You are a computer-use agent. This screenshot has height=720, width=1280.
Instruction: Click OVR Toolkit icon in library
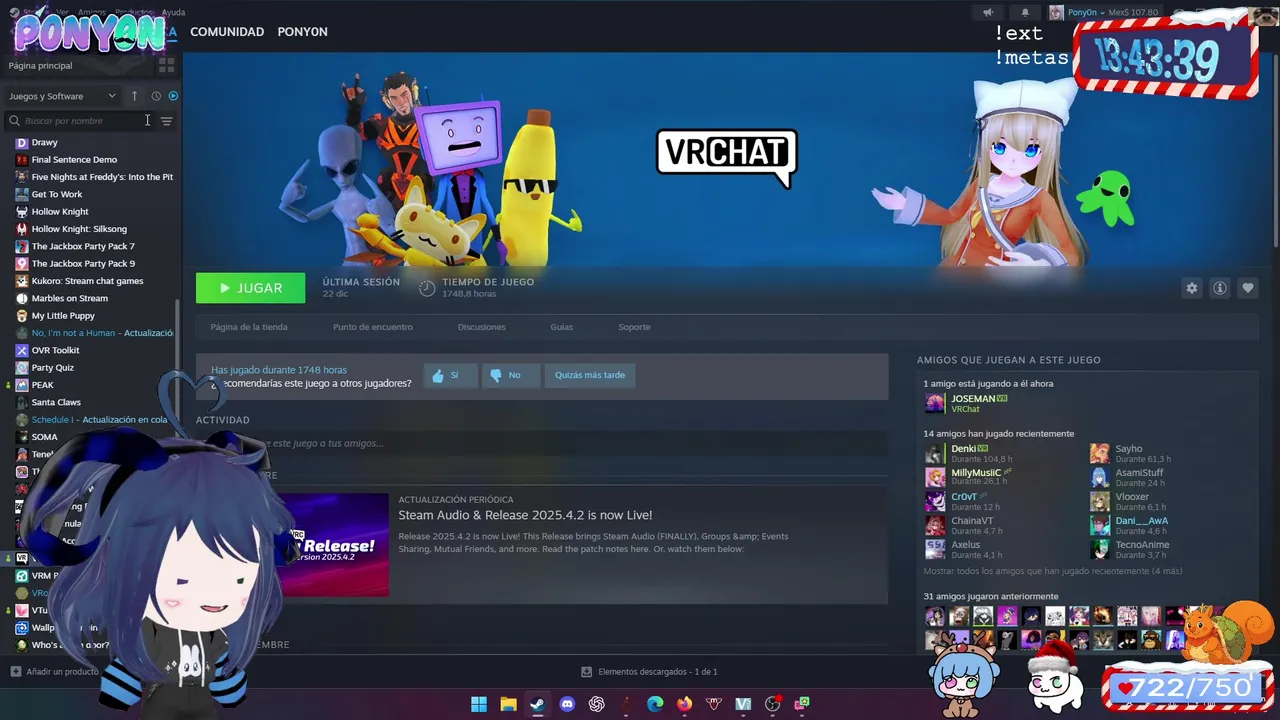coord(22,350)
